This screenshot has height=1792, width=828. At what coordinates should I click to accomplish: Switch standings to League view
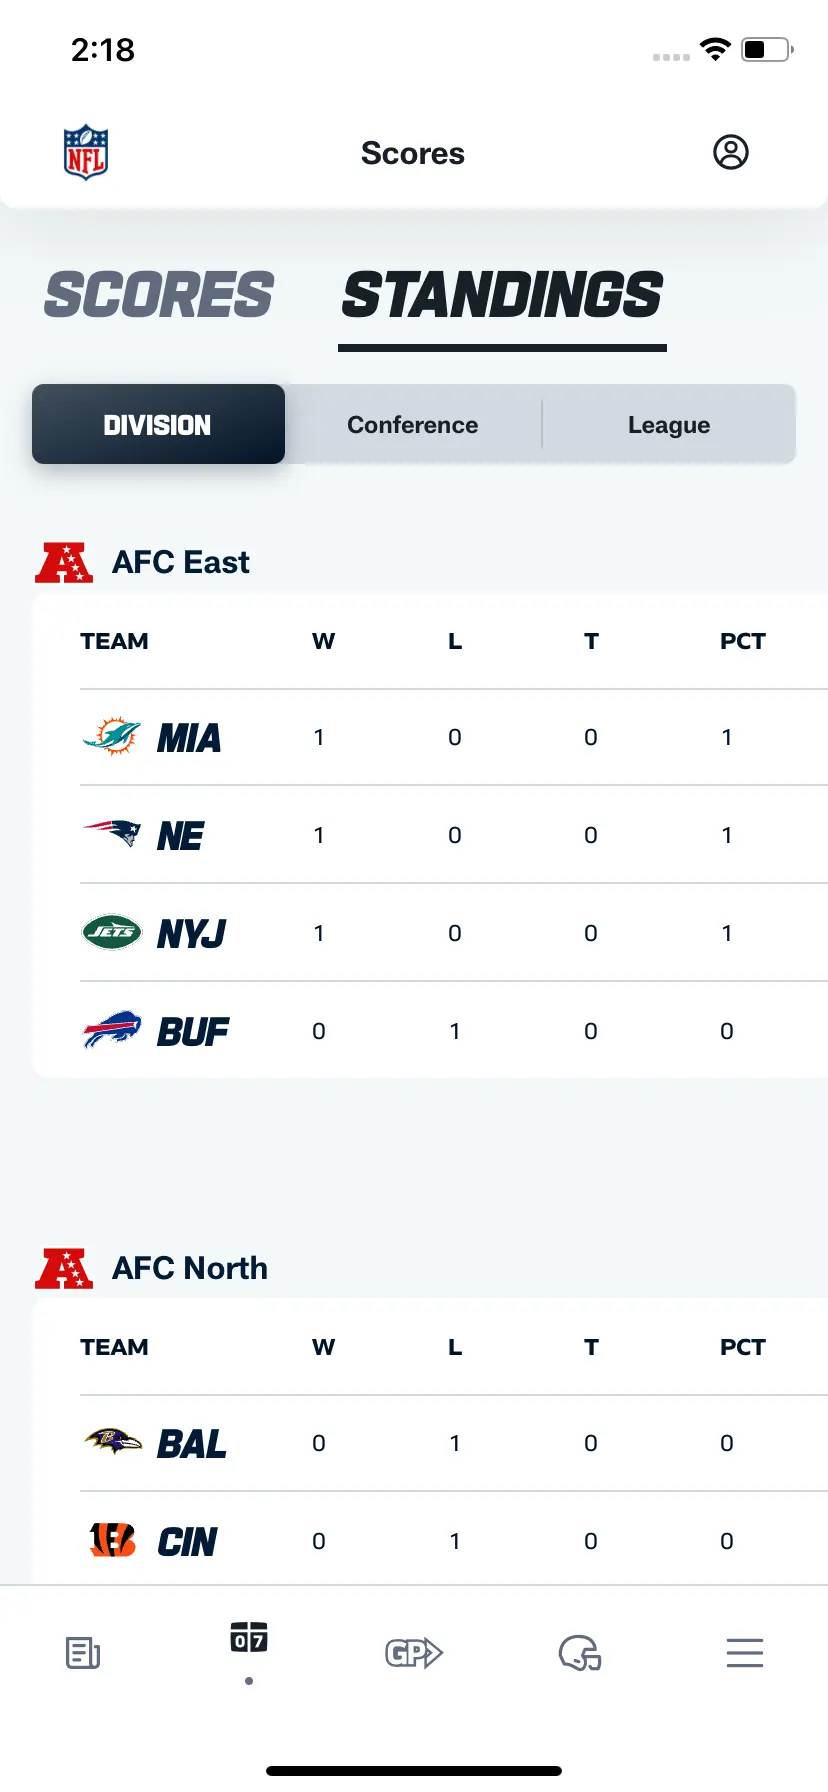point(669,424)
